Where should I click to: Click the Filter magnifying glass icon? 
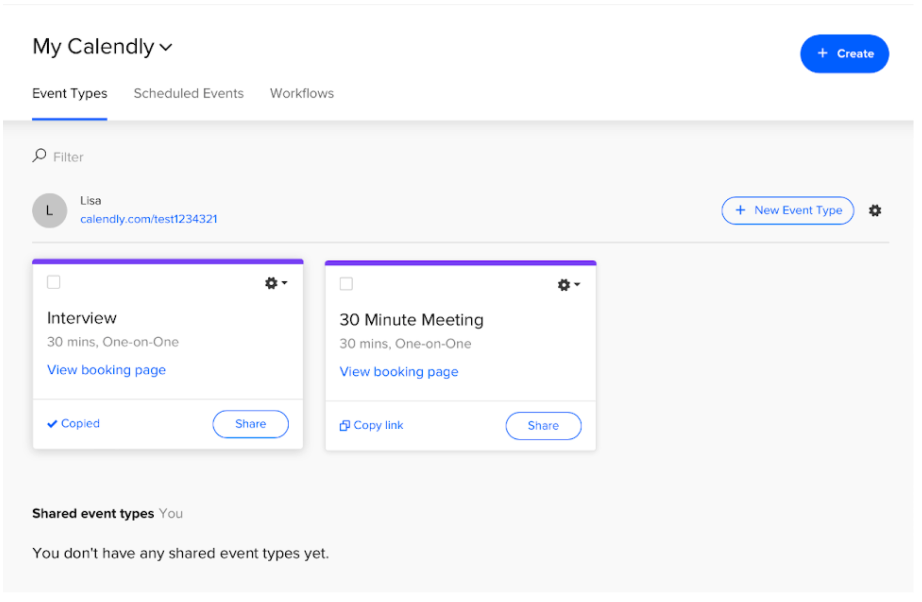[39, 156]
